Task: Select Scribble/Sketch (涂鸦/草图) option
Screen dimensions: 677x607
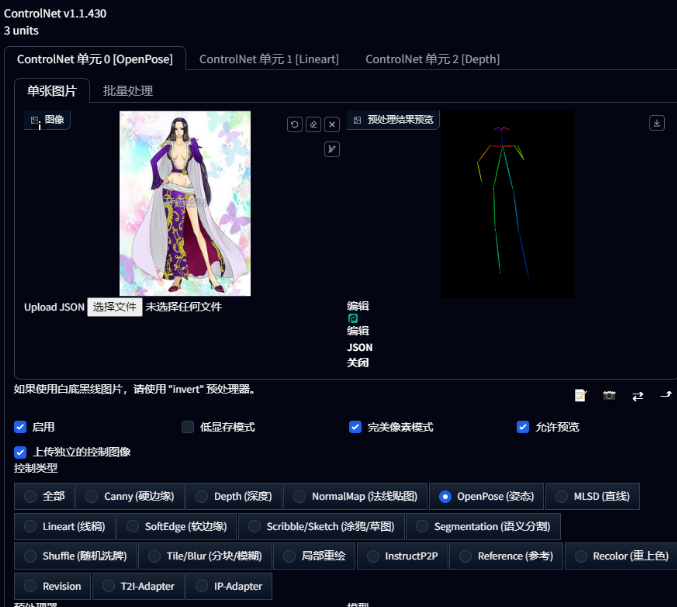Action: pyautogui.click(x=321, y=527)
